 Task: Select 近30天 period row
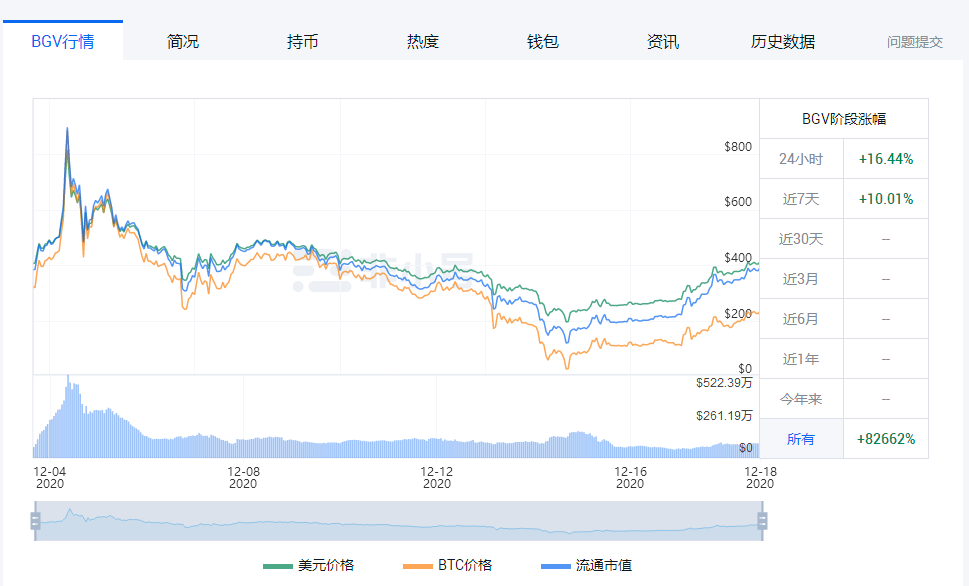coord(844,239)
